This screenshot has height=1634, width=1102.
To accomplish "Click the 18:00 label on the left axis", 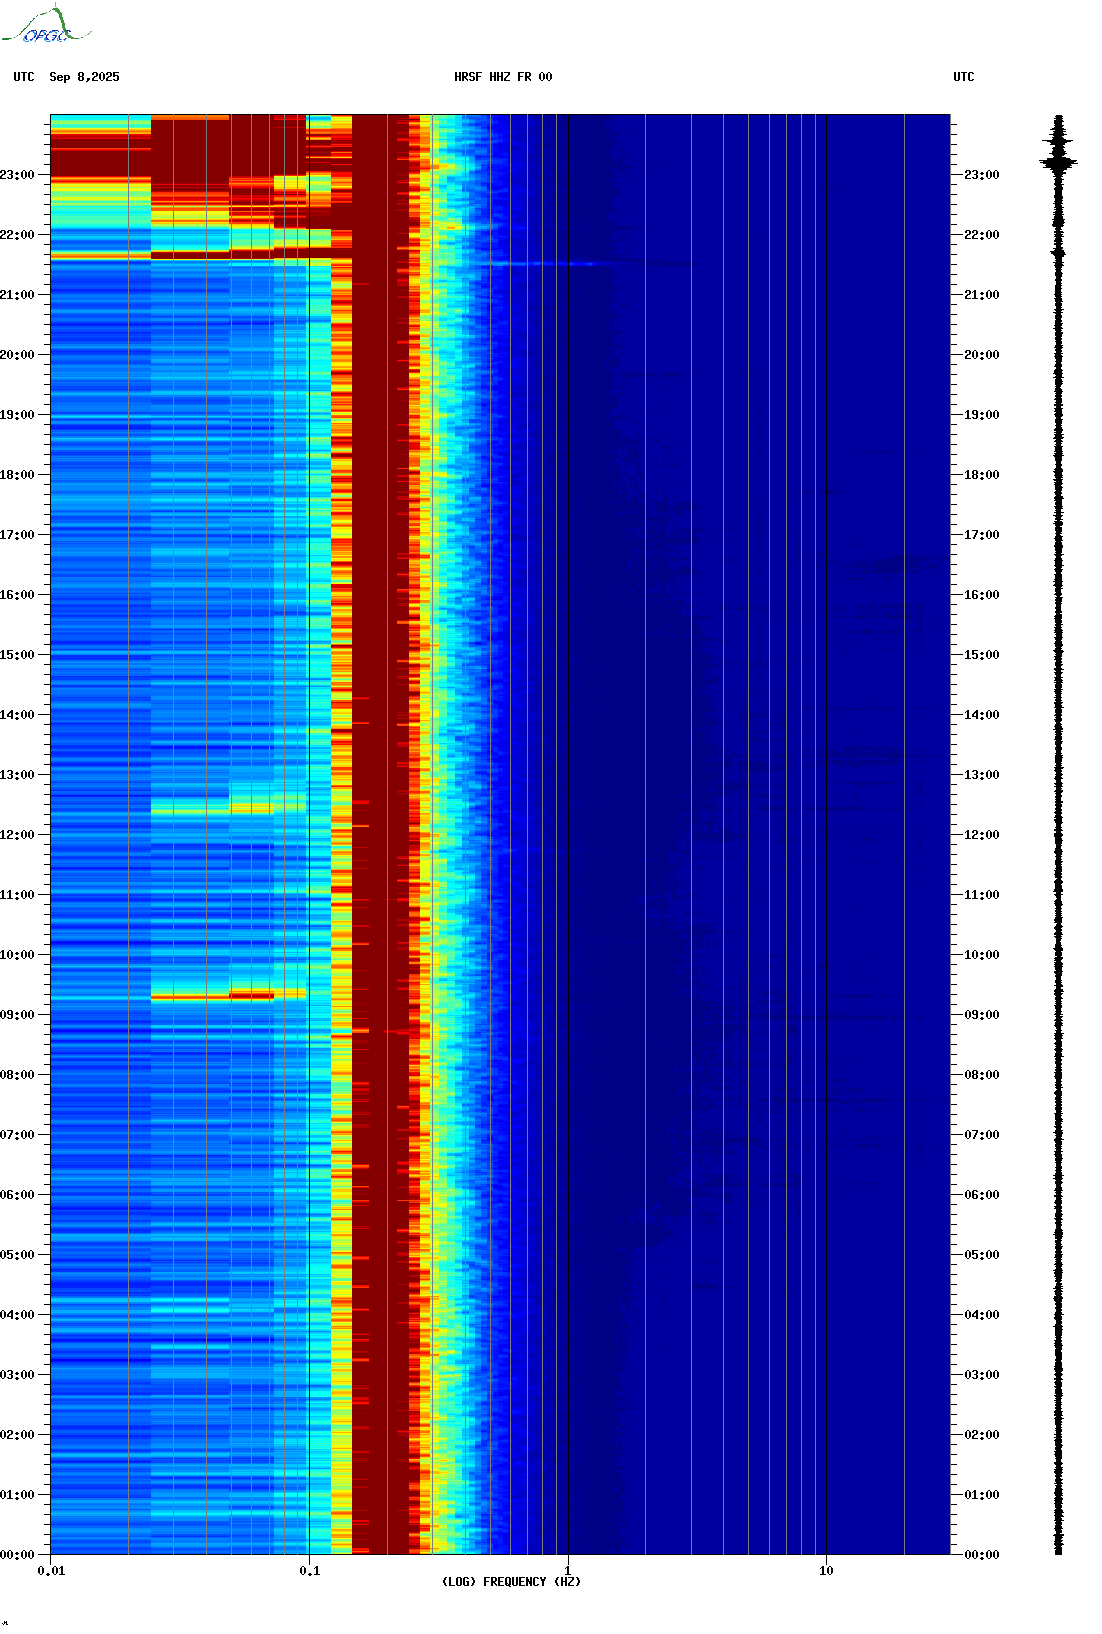I will pos(17,475).
